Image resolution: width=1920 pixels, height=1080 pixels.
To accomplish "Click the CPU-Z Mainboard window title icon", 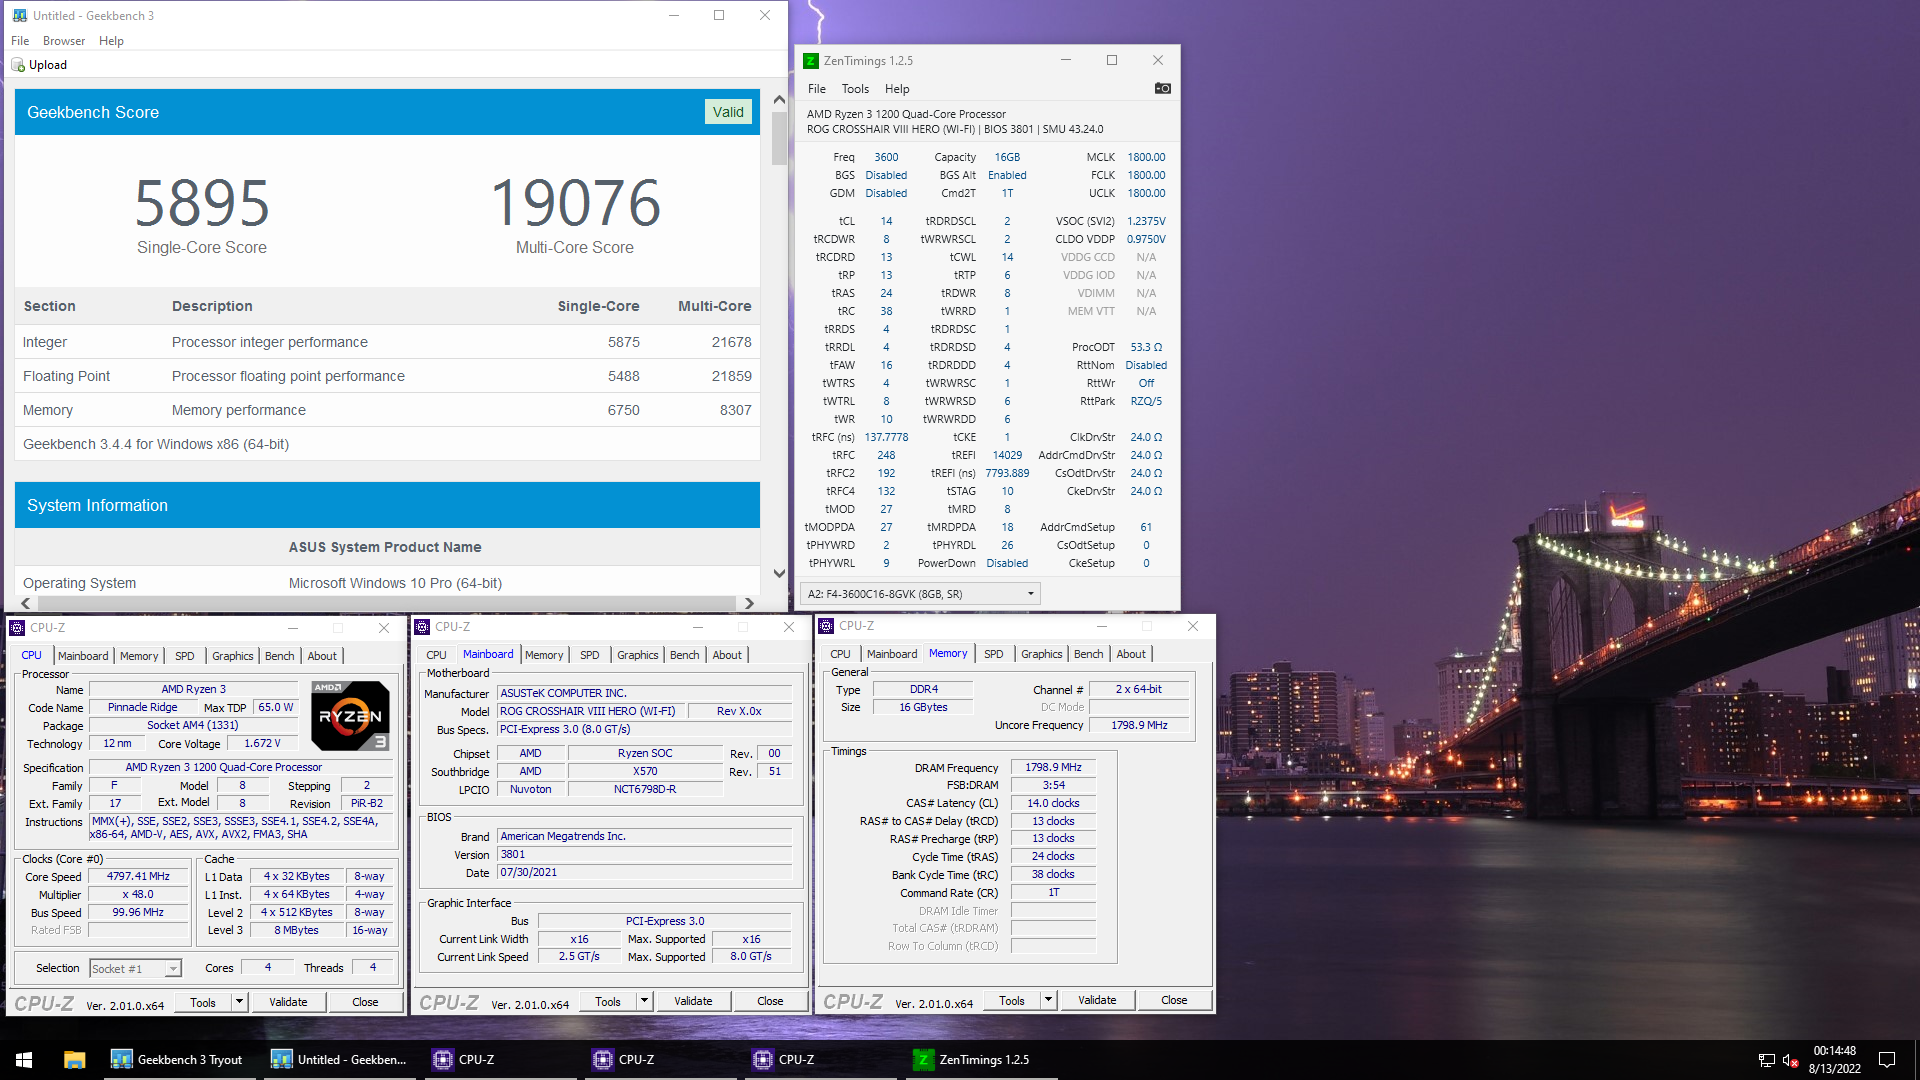I will 422,627.
